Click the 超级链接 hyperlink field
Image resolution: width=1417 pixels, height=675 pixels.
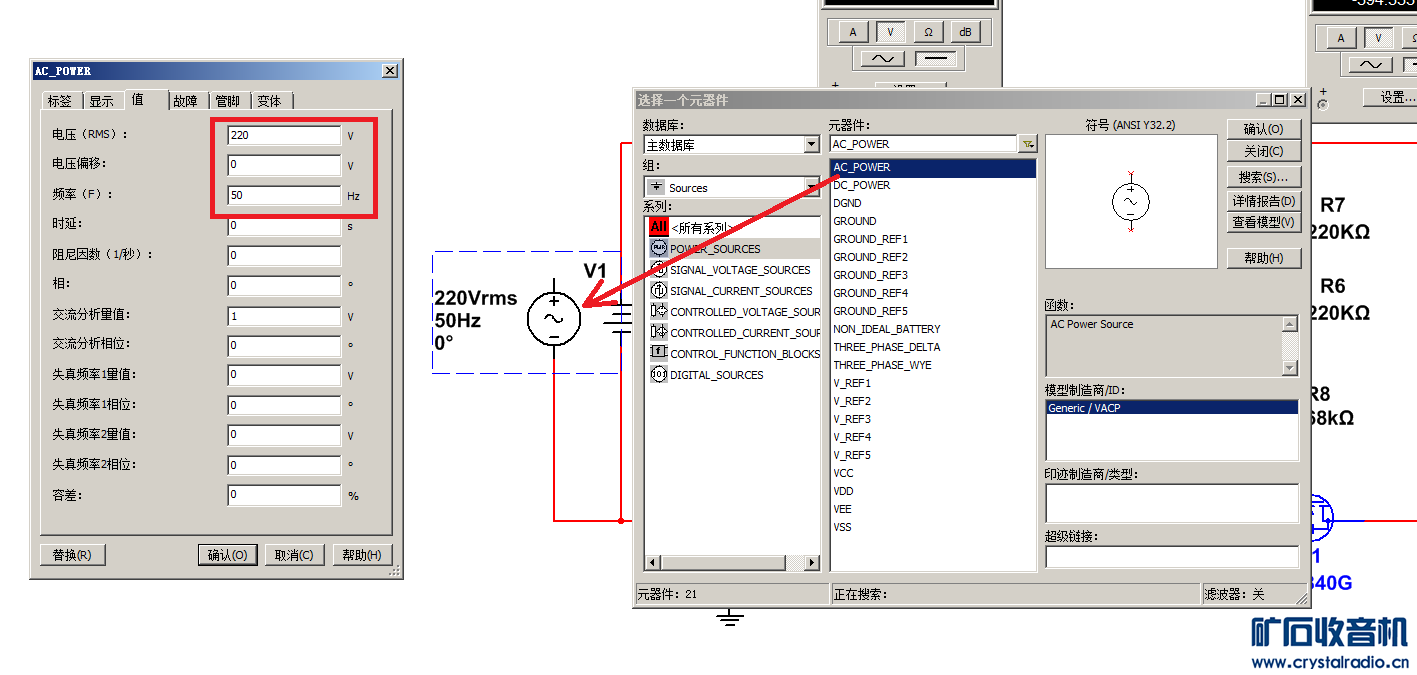(x=1172, y=557)
